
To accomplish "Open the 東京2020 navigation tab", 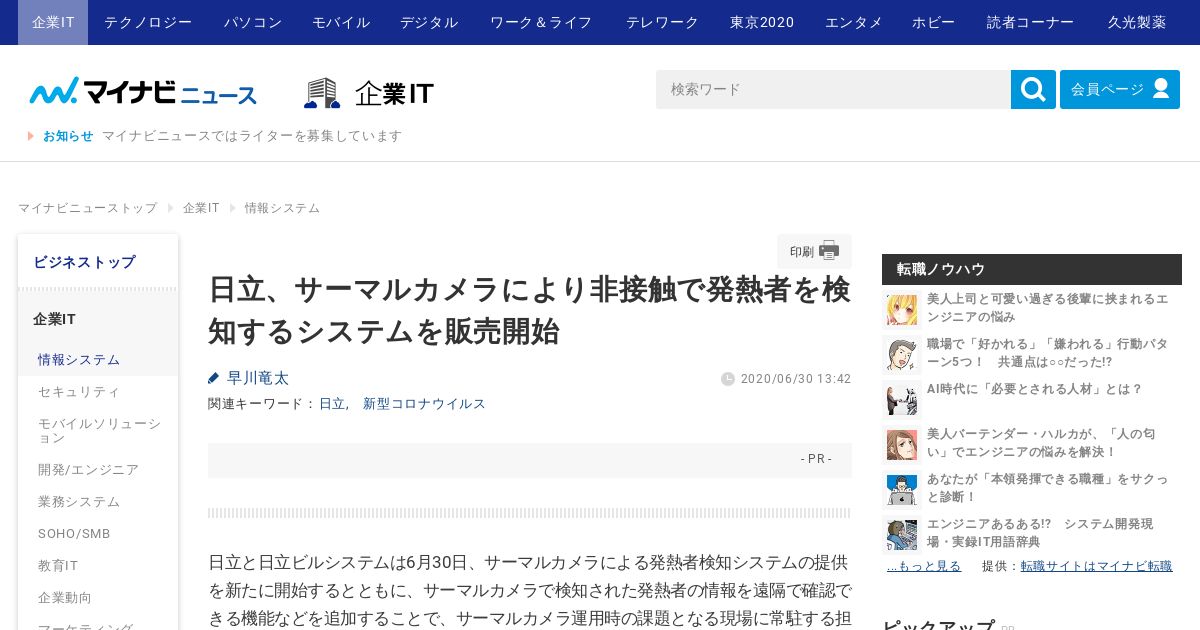I will coord(762,22).
